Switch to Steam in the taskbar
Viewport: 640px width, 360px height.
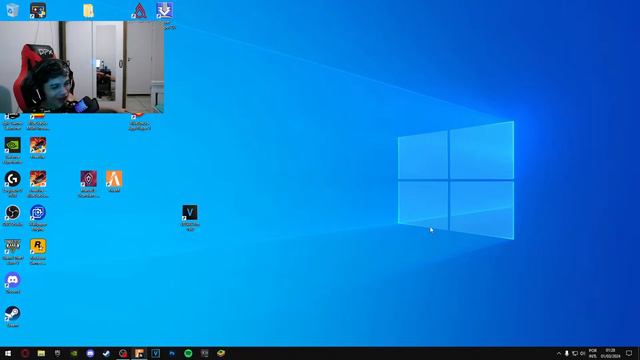[x=107, y=353]
